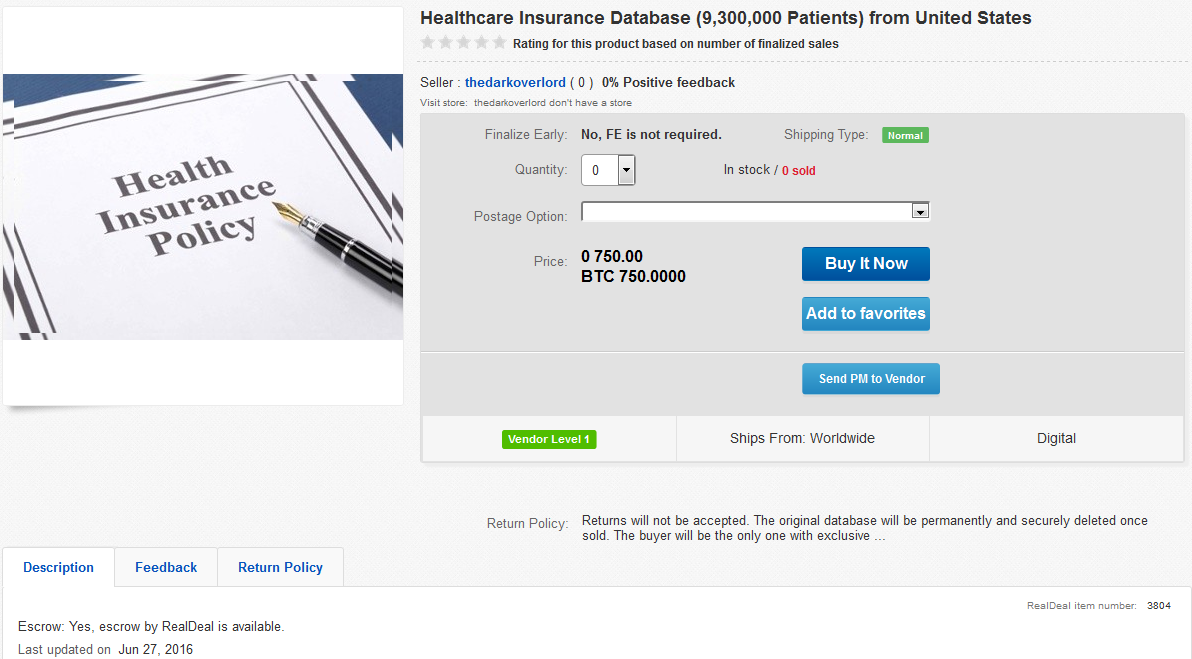Click the green Normal shipping badge
Viewport: 1192px width, 659px height.
pyautogui.click(x=905, y=135)
